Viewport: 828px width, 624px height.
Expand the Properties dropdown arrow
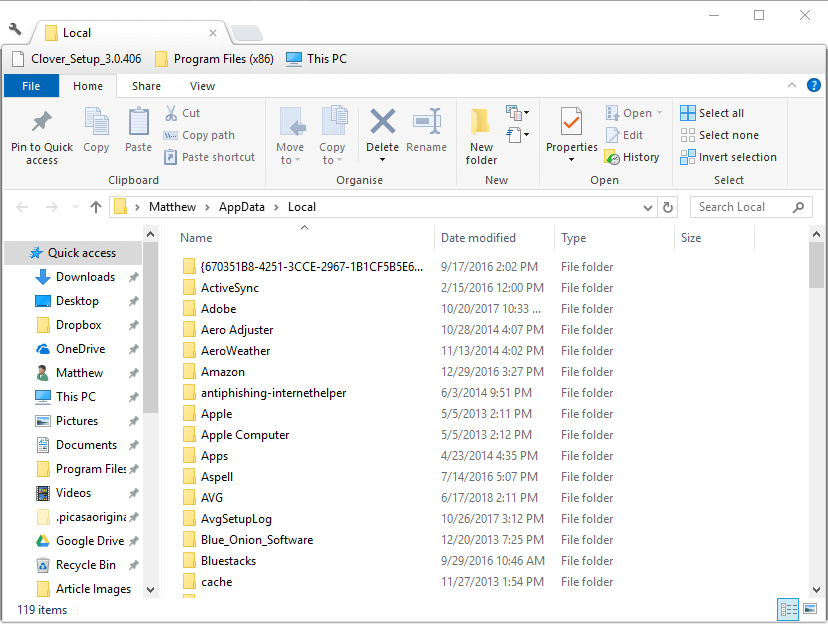coord(571,159)
